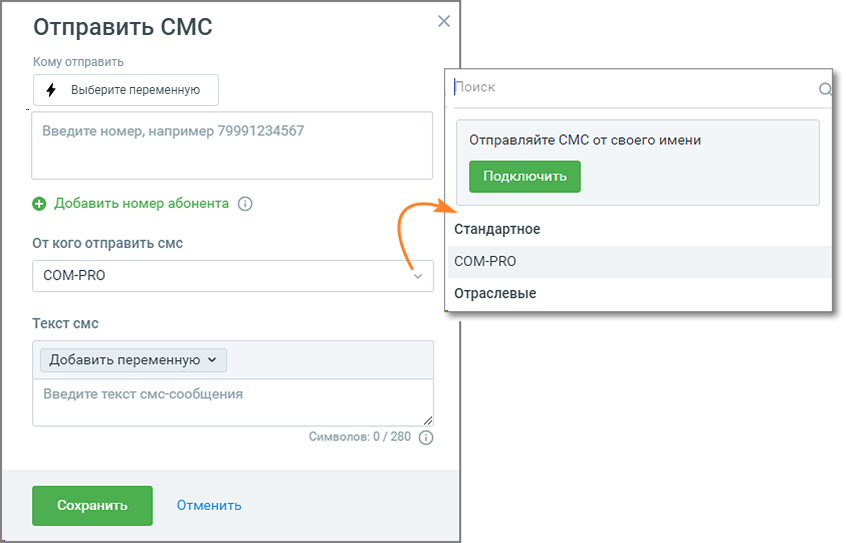
Task: Click the lightning bolt variable icon
Action: point(51,90)
